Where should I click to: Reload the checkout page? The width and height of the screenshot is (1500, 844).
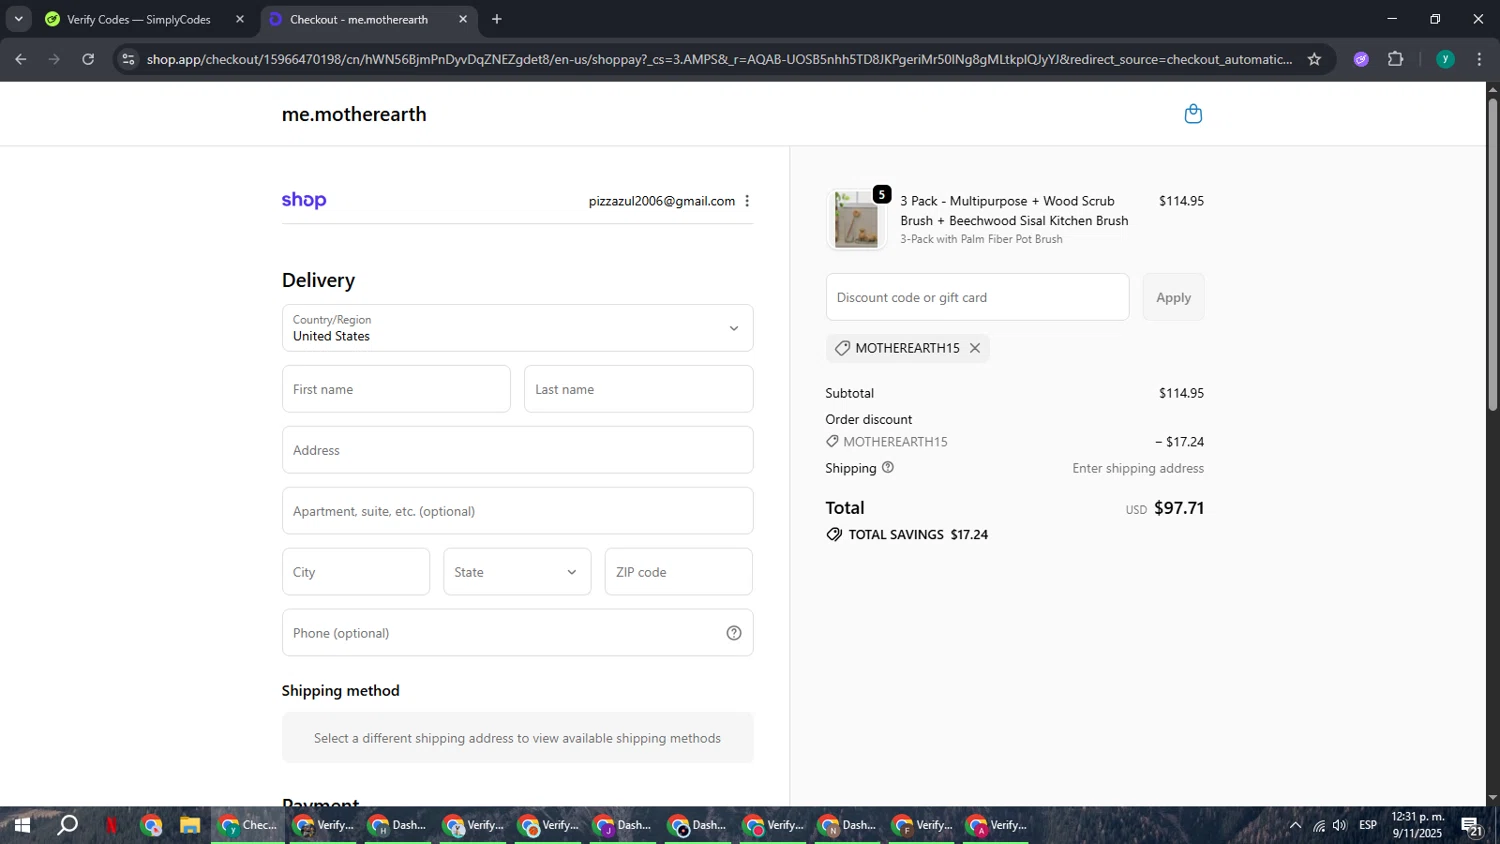tap(88, 60)
